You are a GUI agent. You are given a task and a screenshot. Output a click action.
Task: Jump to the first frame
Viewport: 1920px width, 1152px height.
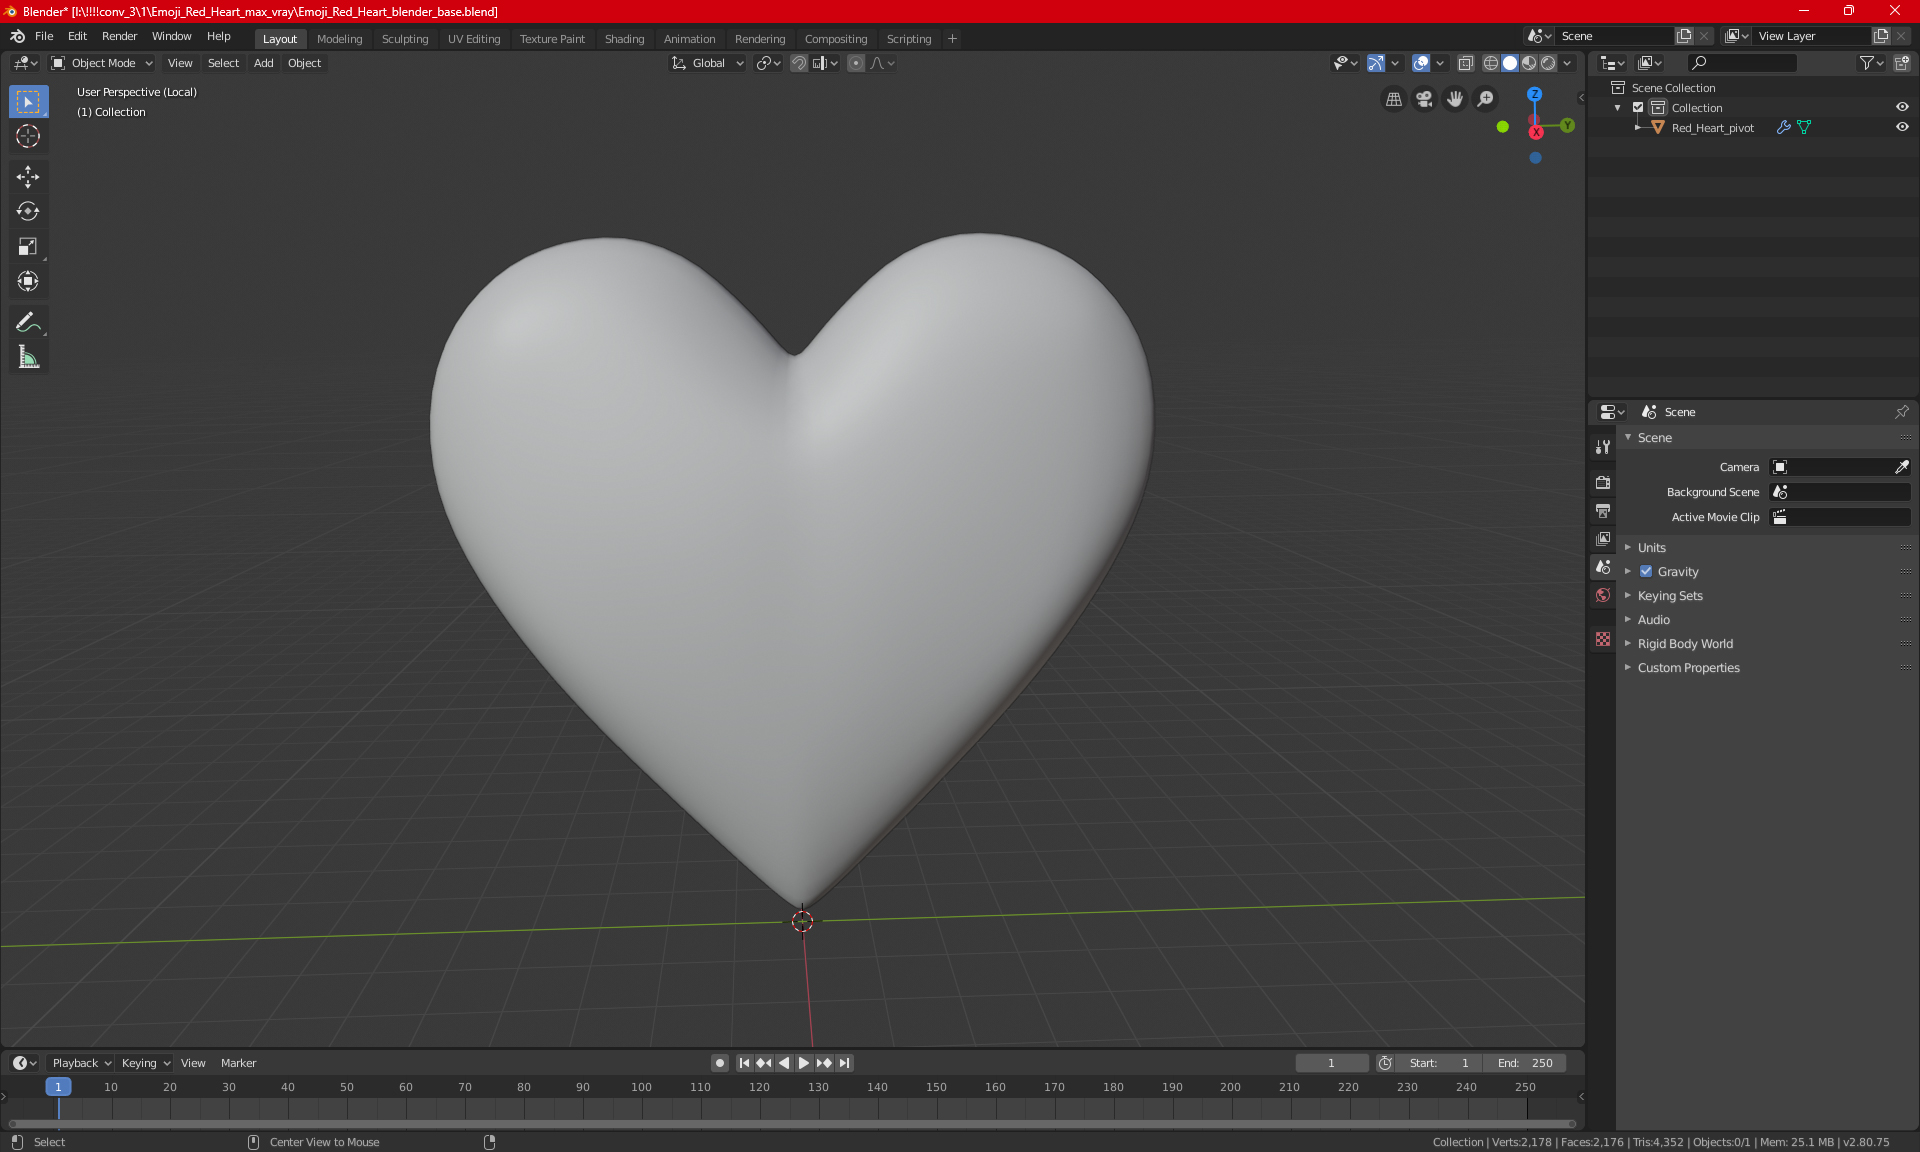point(744,1063)
